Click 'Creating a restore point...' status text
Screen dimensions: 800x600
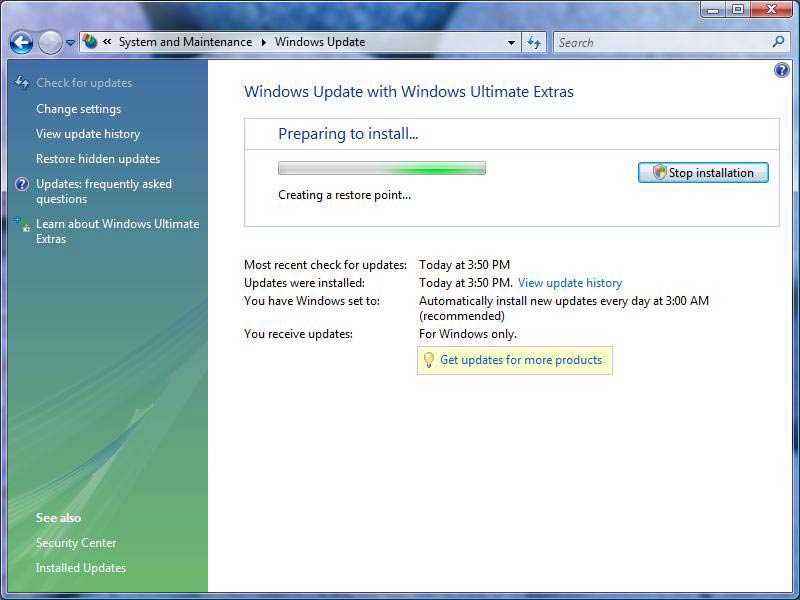(x=344, y=195)
